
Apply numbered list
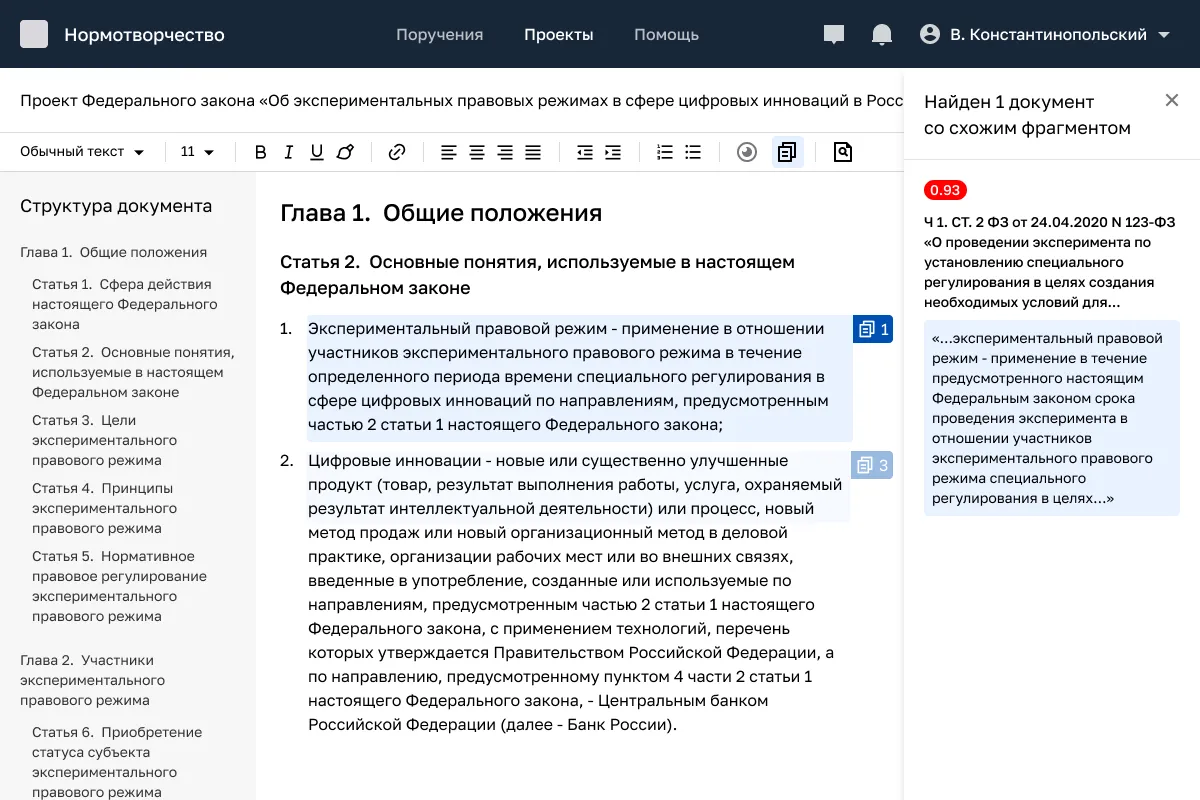(665, 152)
